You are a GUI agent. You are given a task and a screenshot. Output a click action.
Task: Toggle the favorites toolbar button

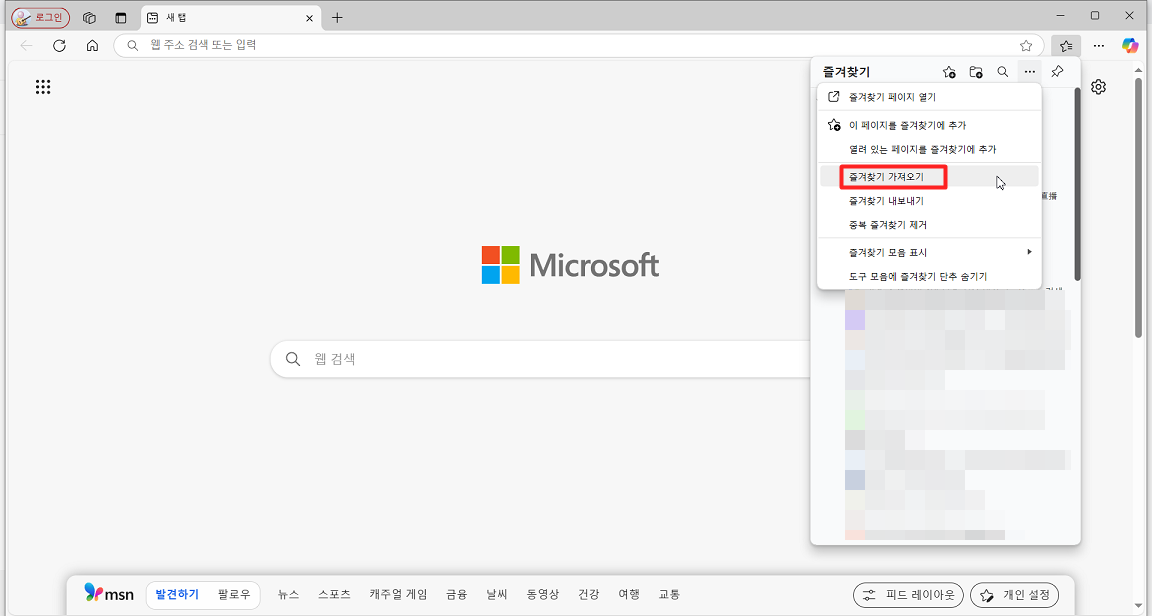1066,46
